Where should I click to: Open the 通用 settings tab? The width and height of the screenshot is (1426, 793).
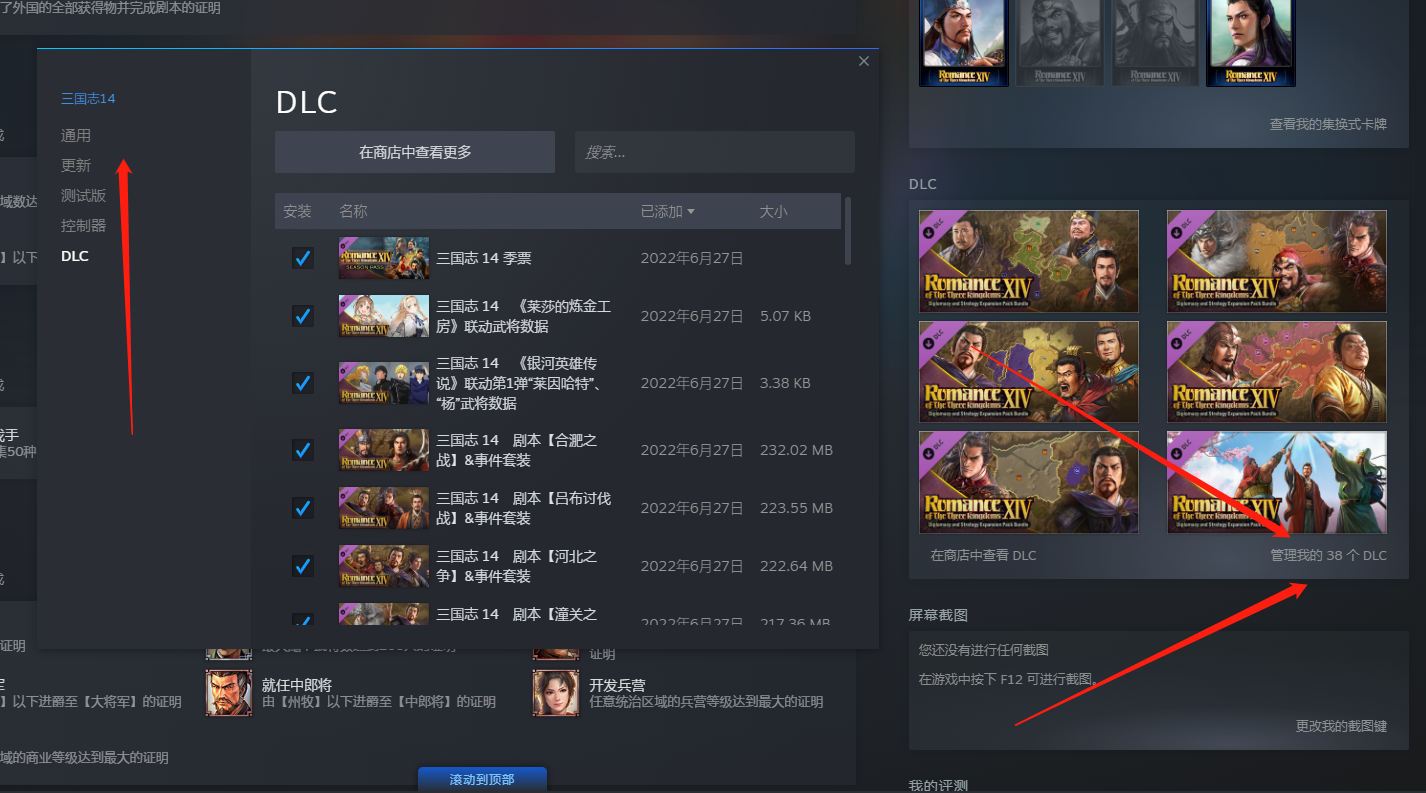click(x=76, y=135)
